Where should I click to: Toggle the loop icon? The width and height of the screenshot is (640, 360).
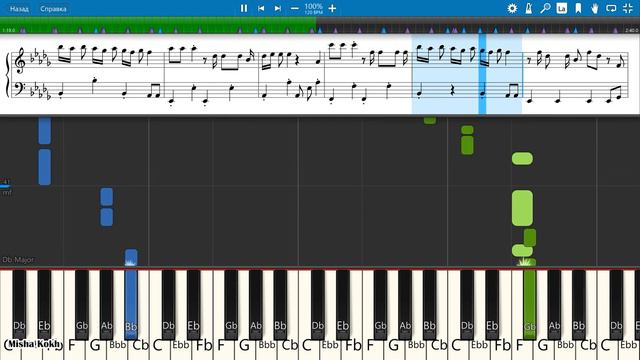pyautogui.click(x=611, y=8)
